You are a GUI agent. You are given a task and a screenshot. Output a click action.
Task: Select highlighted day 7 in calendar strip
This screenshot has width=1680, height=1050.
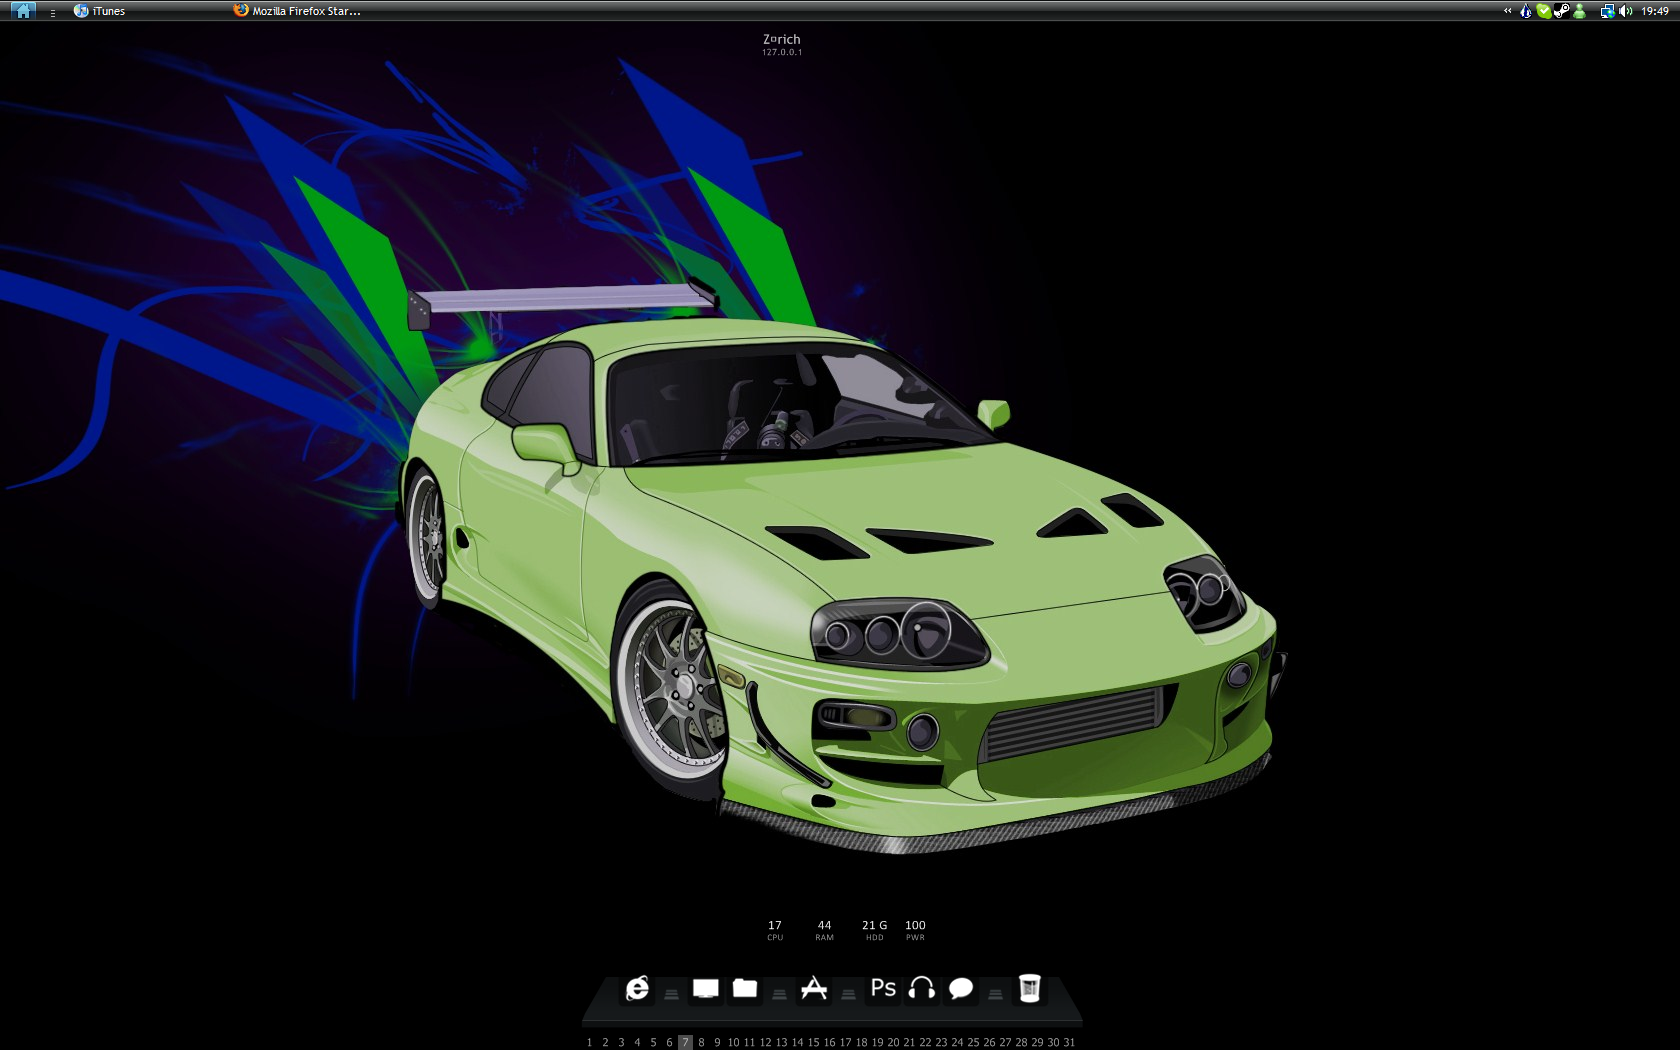click(x=685, y=1042)
